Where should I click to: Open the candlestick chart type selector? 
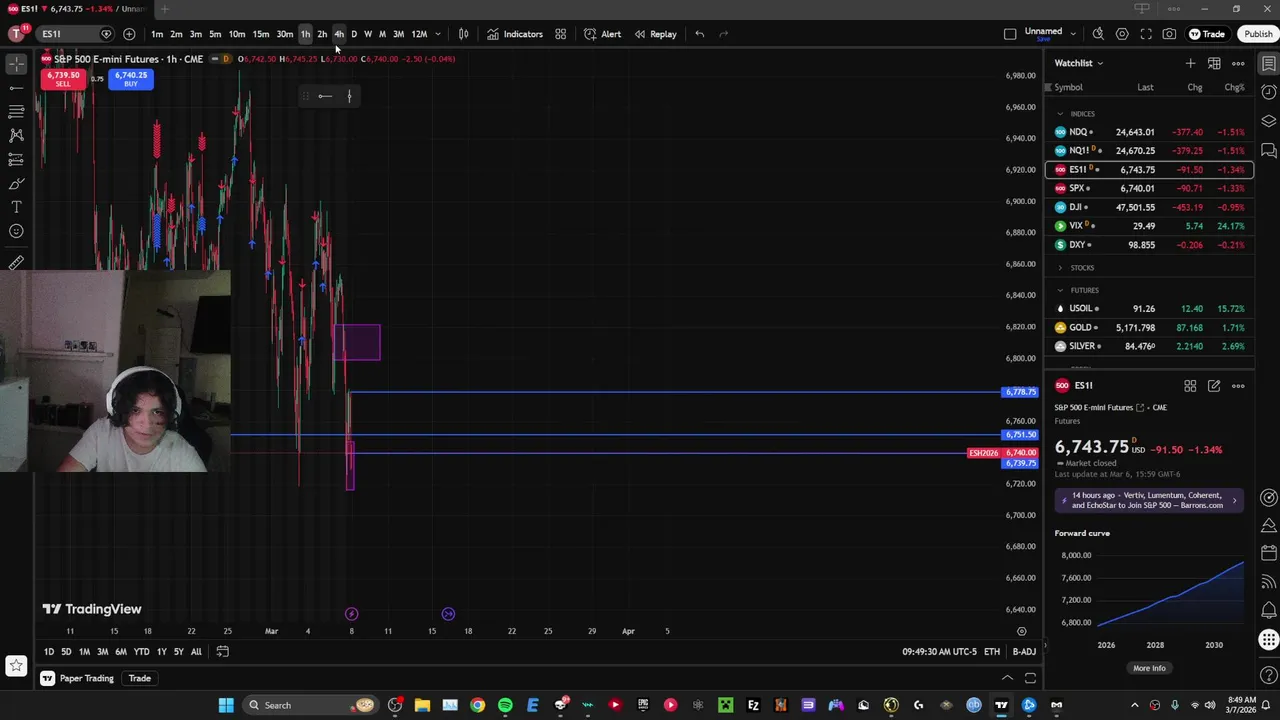point(463,34)
